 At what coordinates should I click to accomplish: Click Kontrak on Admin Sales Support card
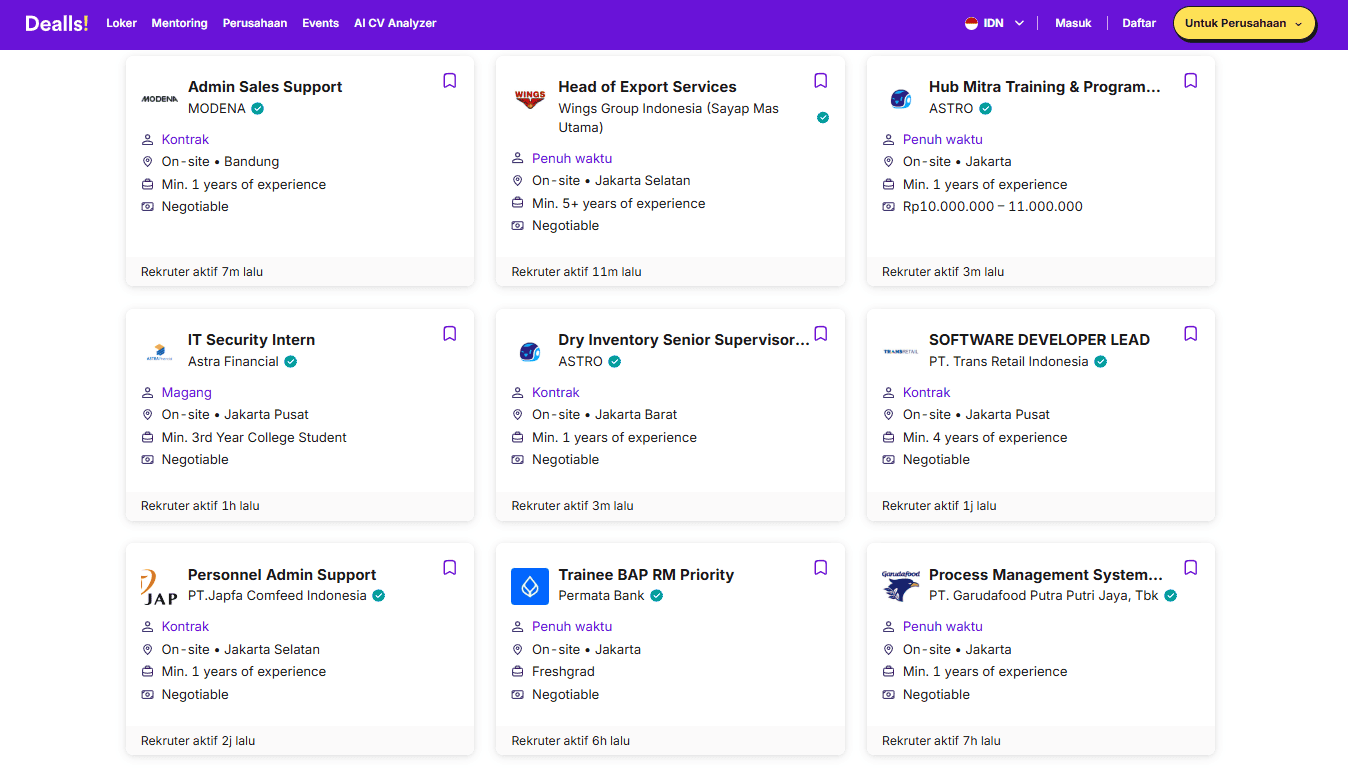185,140
